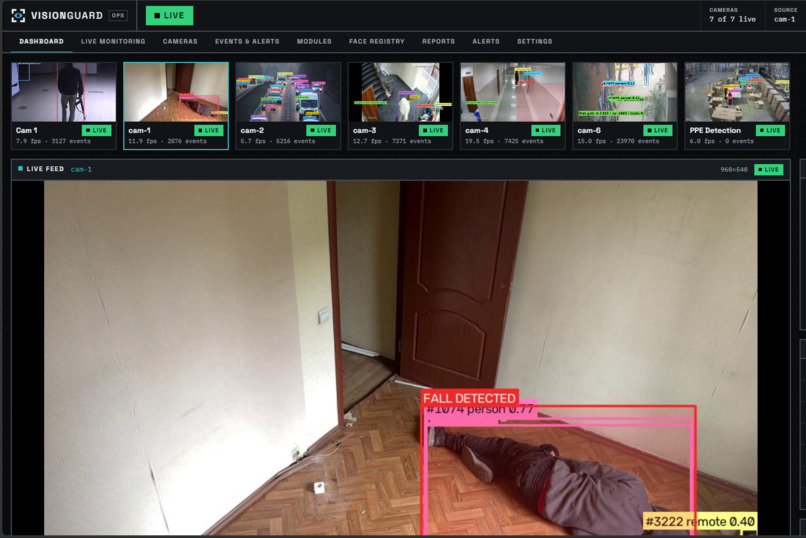Select the cam-4 corridor thumbnail
The image size is (806, 538).
pos(512,92)
